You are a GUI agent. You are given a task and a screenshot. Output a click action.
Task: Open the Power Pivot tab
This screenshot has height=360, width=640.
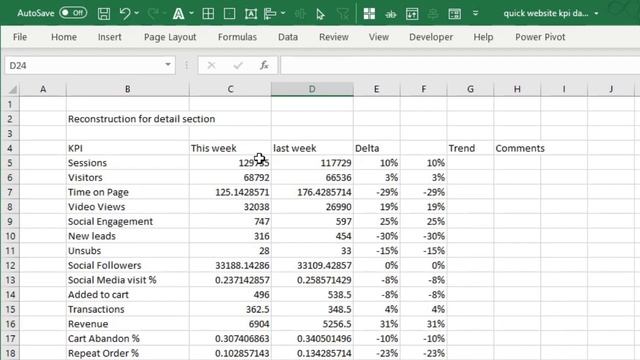(540, 37)
